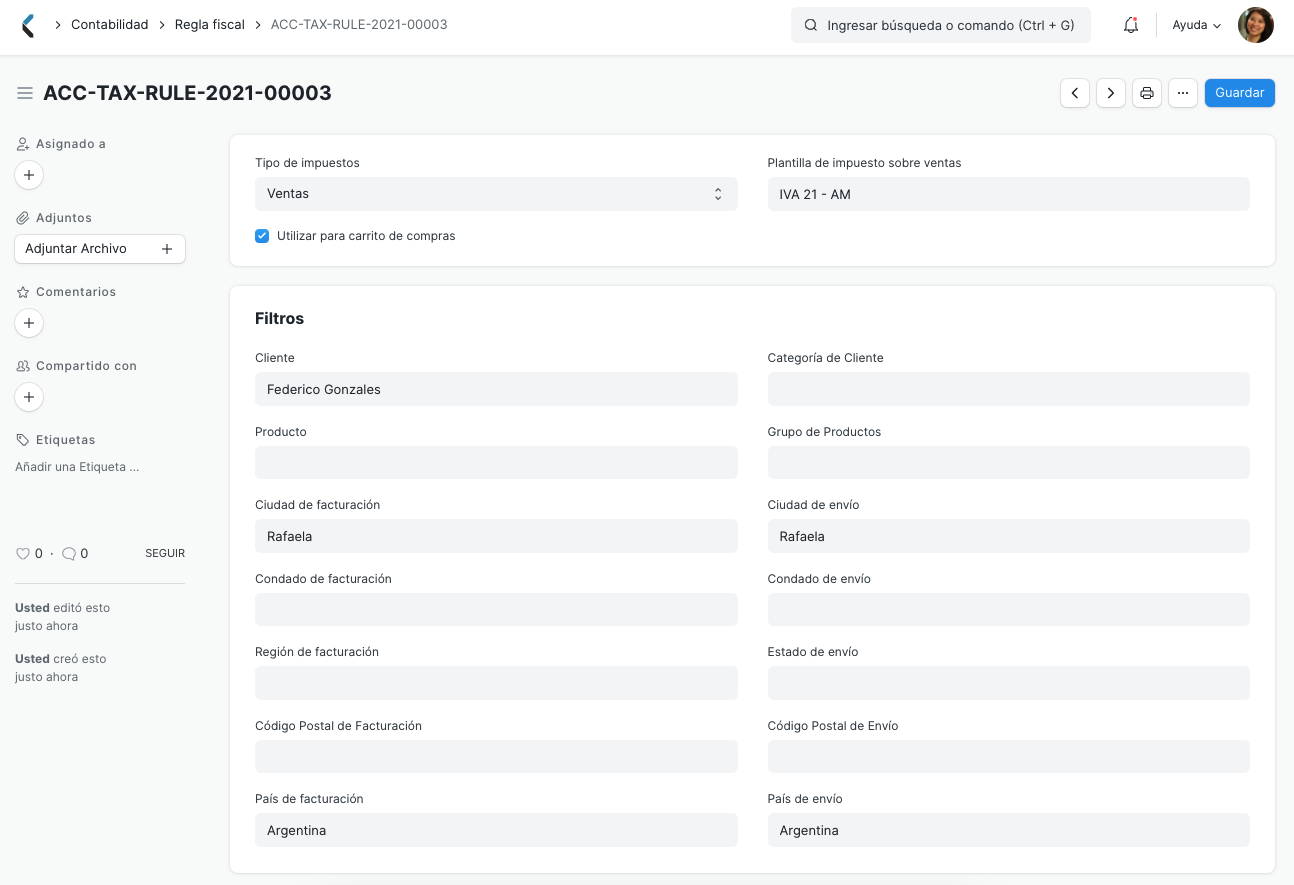
Task: Click Condado de facturación field
Action: (x=496, y=610)
